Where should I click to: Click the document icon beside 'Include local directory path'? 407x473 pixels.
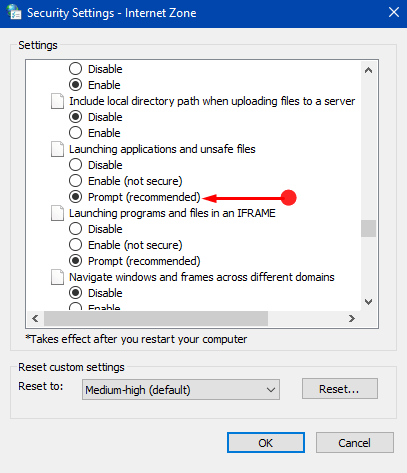click(x=57, y=101)
